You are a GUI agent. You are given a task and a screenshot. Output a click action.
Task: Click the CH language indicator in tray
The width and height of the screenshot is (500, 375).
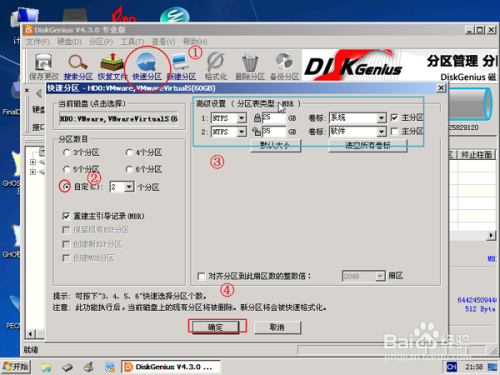click(451, 367)
